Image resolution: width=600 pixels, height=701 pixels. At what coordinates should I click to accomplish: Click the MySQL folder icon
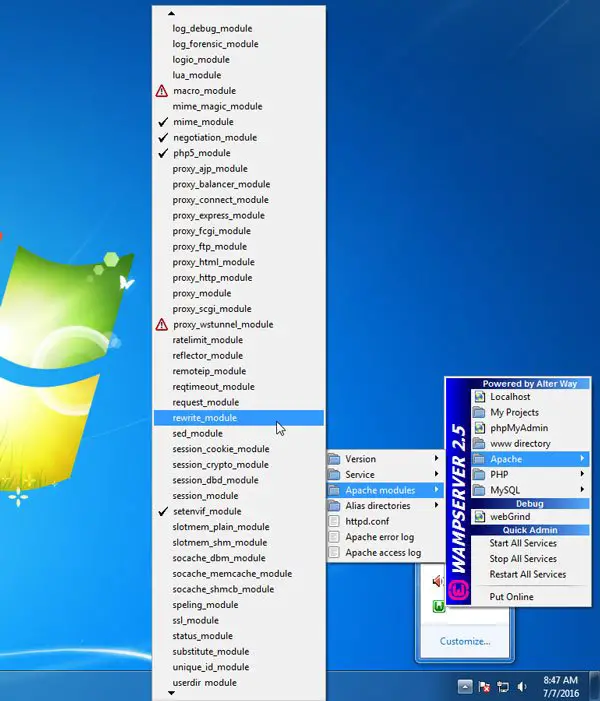pos(479,490)
